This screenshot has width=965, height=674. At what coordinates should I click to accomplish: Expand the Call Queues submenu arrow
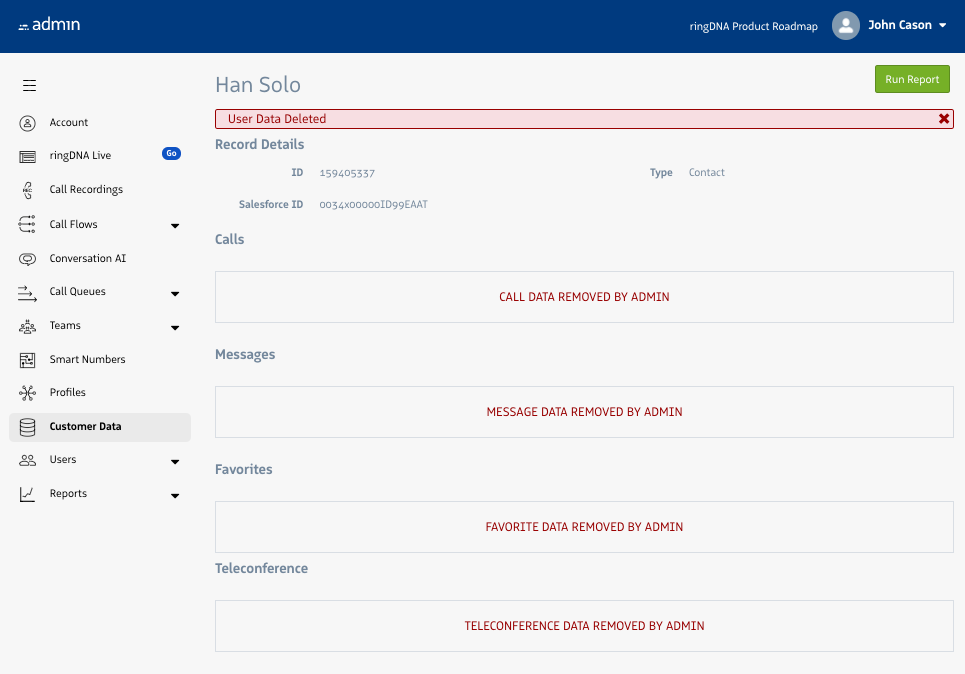175,294
